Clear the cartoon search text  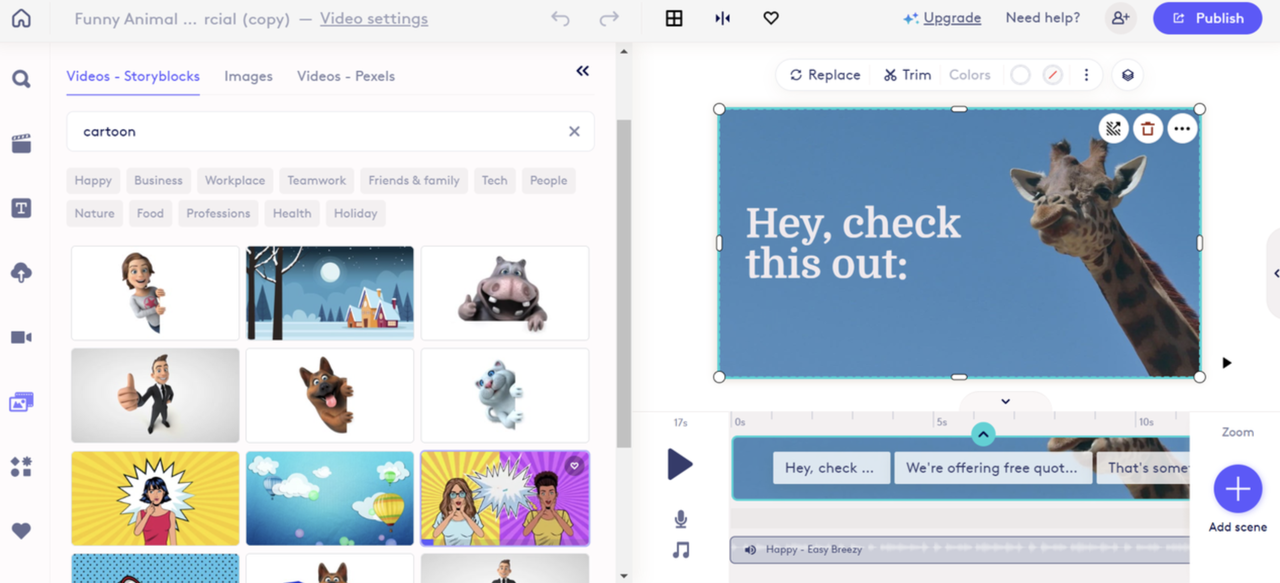point(574,131)
